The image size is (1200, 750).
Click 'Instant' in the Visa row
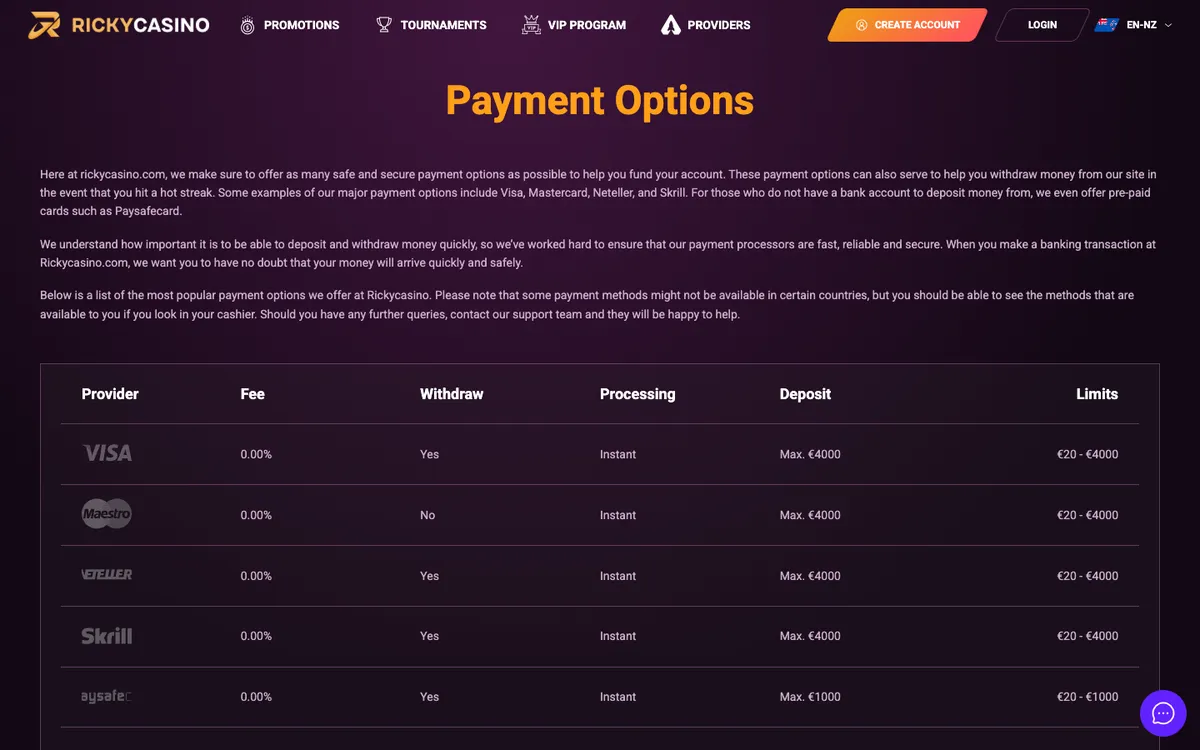[618, 454]
